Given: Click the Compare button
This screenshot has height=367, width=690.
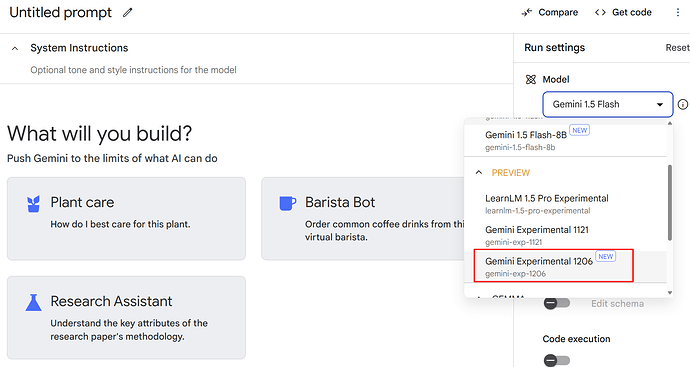Looking at the screenshot, I should pos(550,13).
